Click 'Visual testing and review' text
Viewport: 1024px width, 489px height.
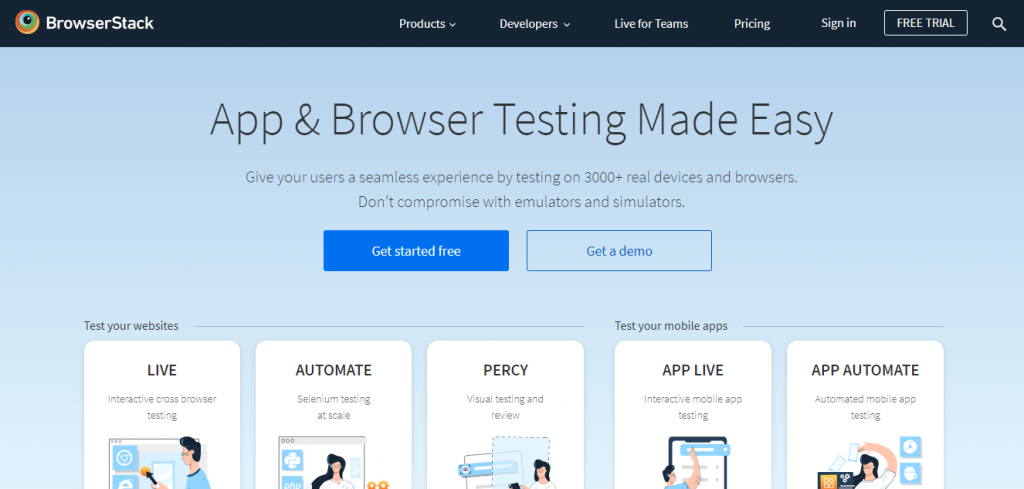(x=505, y=407)
